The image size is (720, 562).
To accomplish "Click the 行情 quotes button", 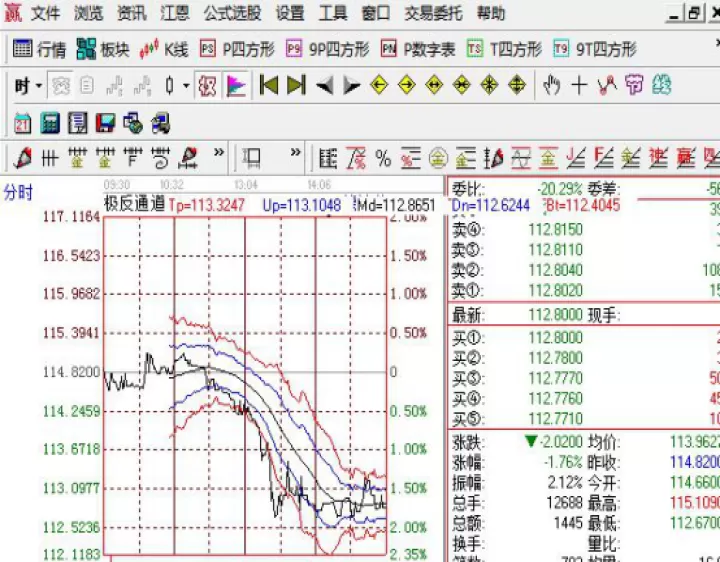I will (x=39, y=49).
